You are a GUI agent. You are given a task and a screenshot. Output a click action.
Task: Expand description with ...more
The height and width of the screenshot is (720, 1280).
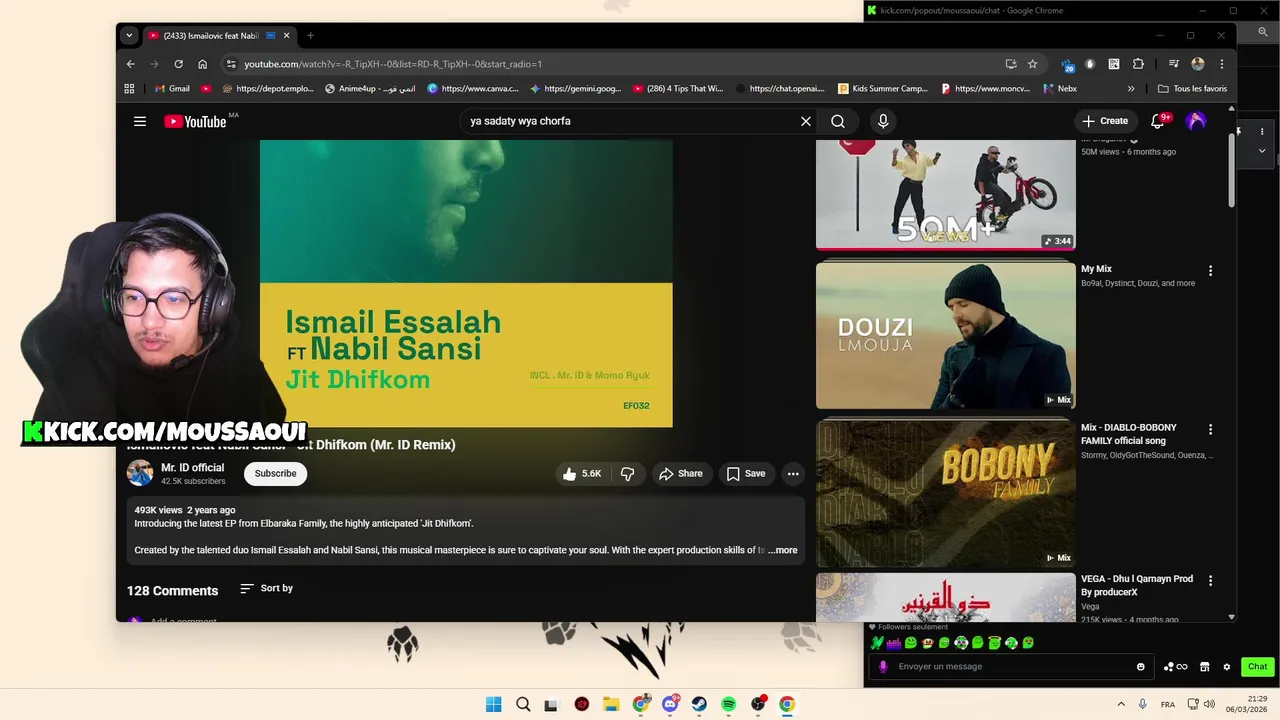(783, 550)
